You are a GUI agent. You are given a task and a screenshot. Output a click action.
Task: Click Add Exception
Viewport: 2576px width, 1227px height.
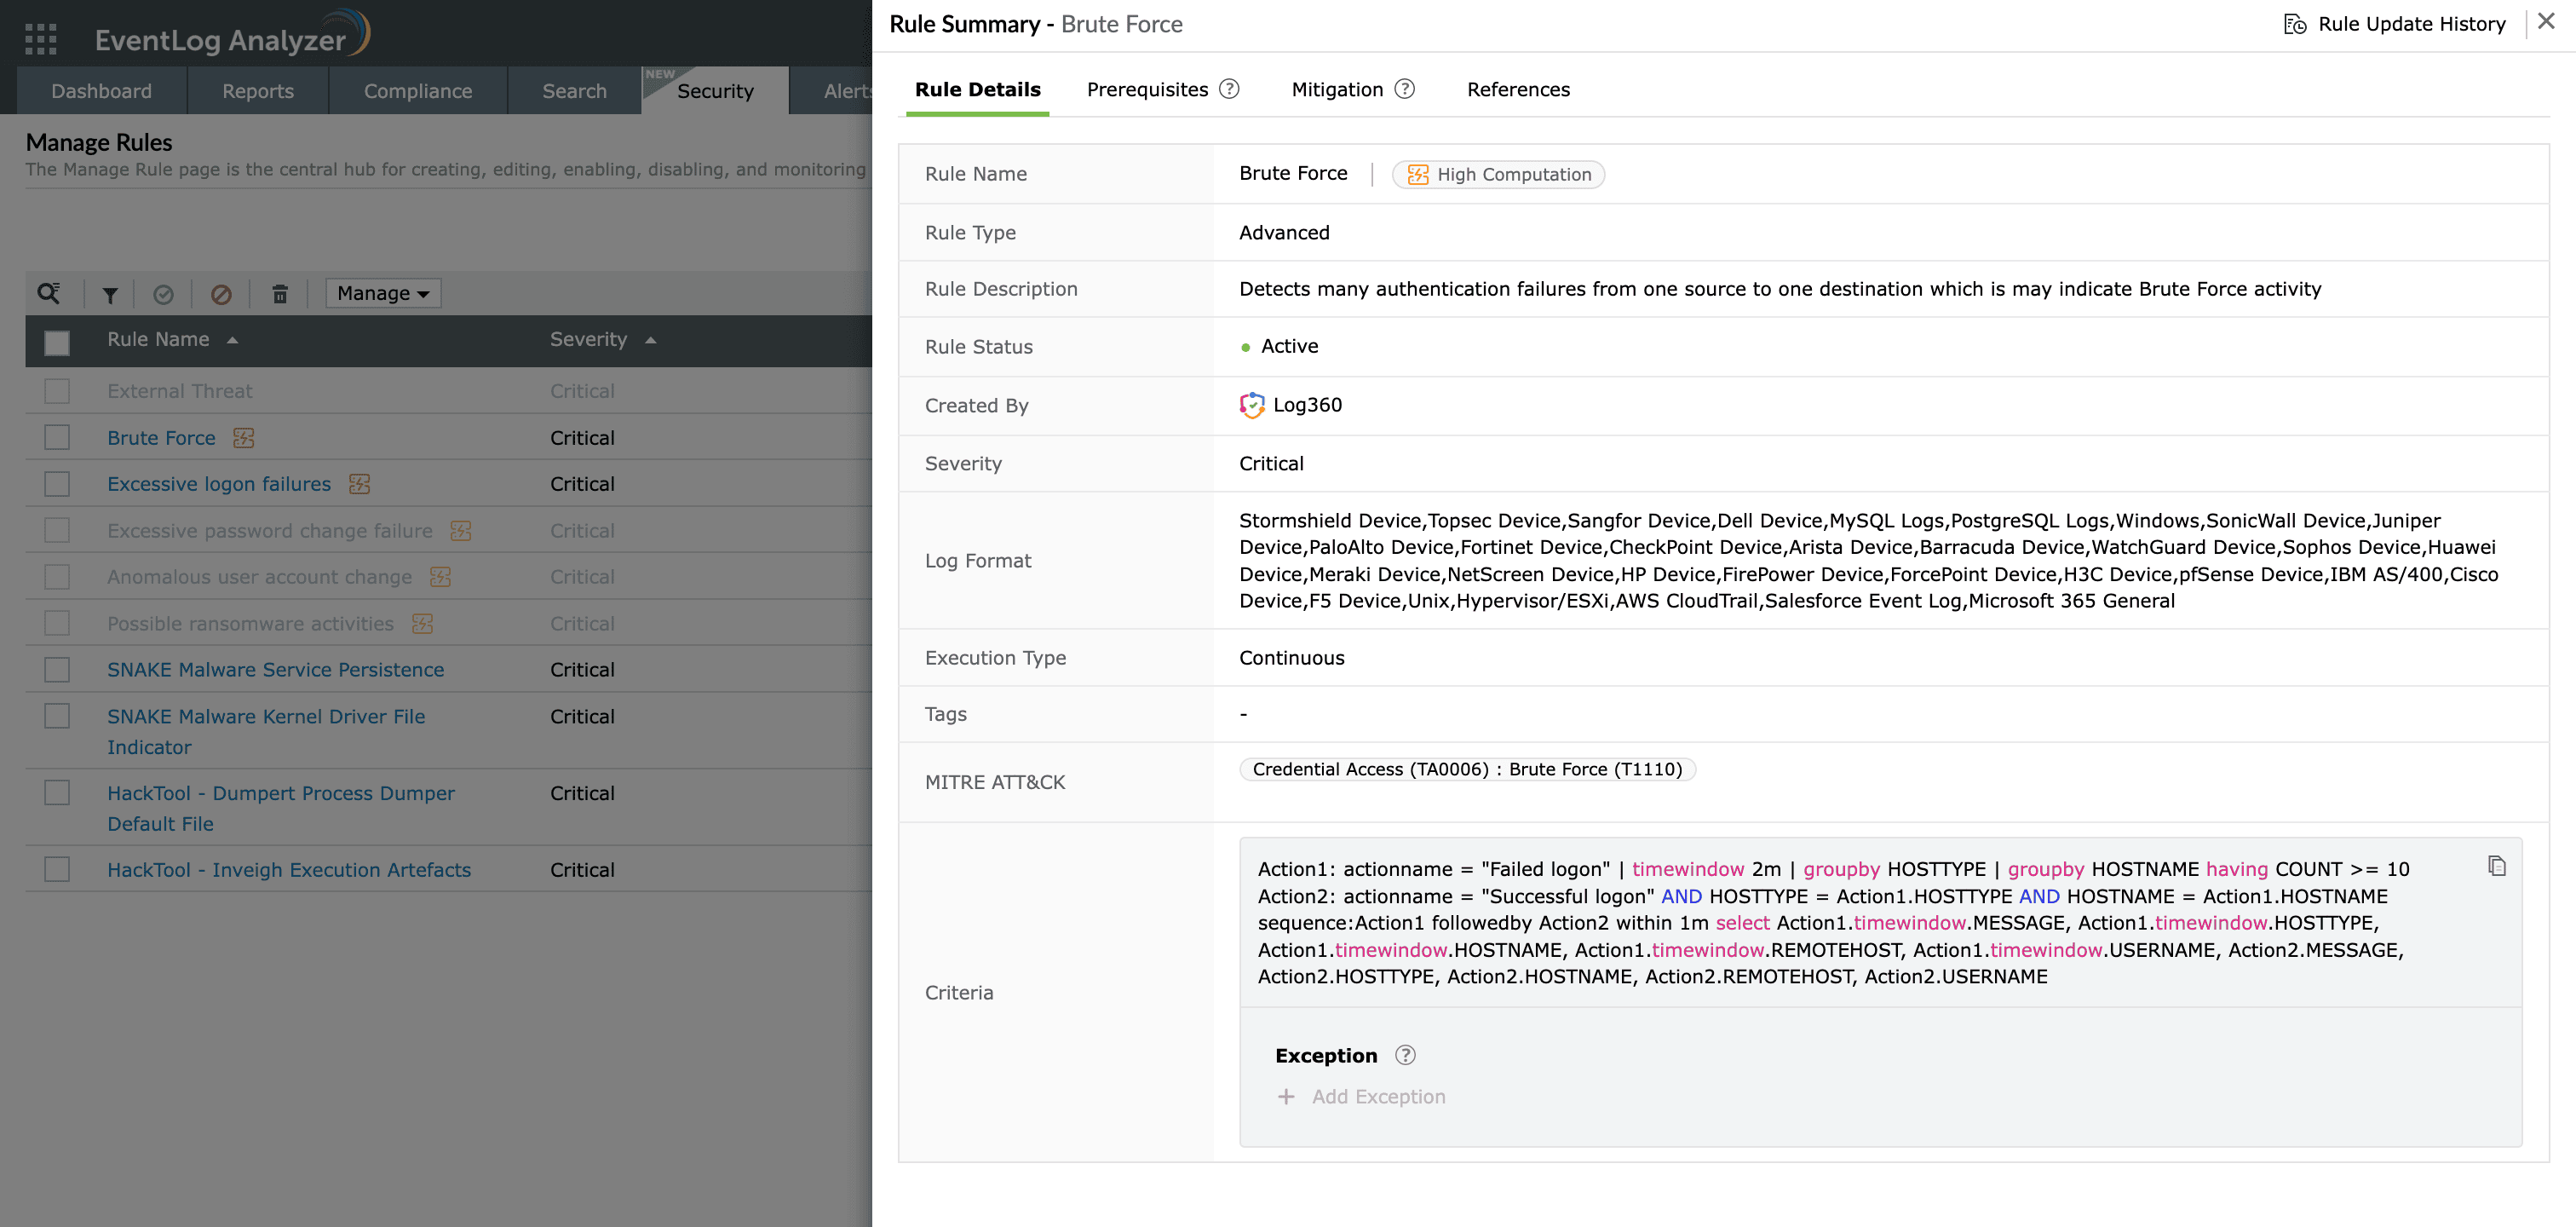click(x=1378, y=1097)
